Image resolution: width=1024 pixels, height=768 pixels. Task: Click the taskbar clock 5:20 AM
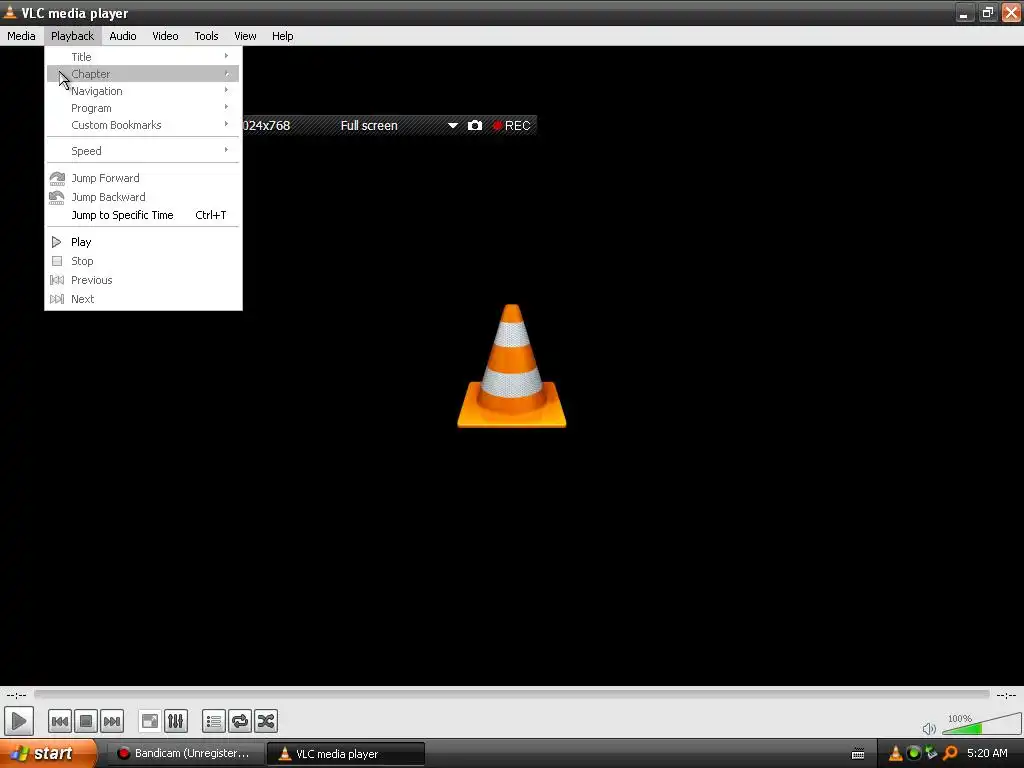click(x=987, y=753)
